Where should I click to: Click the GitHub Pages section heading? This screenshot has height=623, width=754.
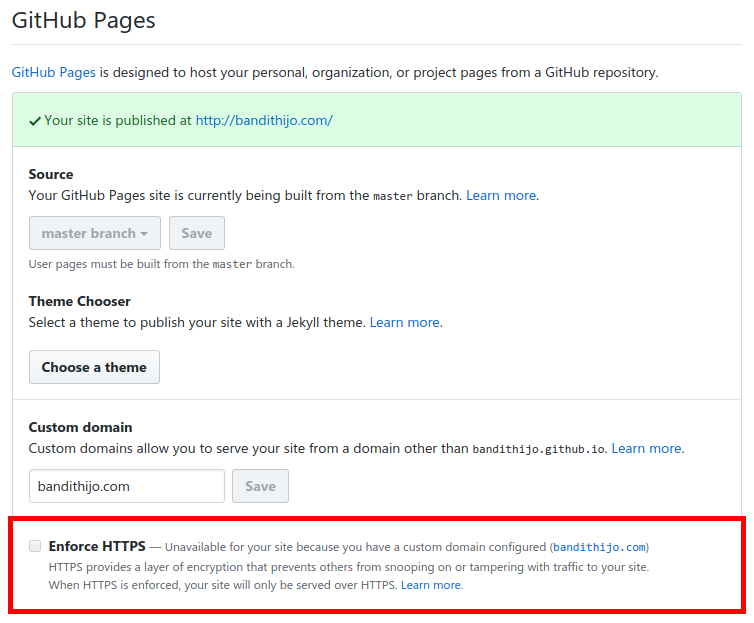pos(83,19)
